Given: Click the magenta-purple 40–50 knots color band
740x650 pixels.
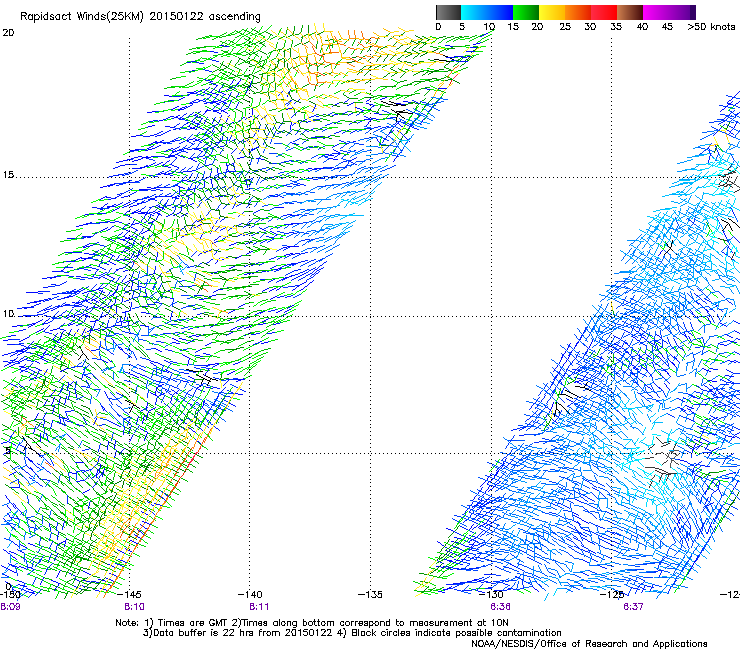Looking at the screenshot, I should (x=669, y=12).
